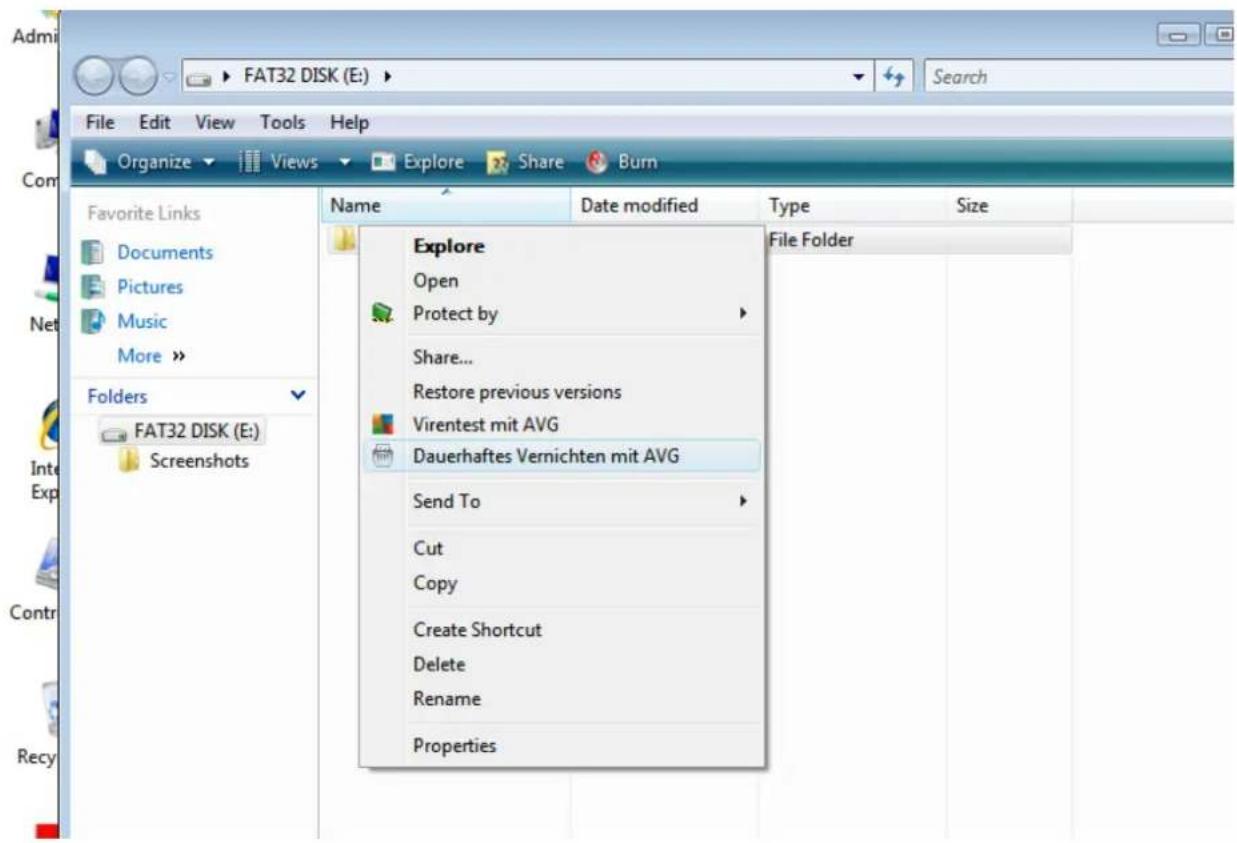The width and height of the screenshot is (1237, 843).
Task: Sort by the Type column header
Action: tap(852, 206)
